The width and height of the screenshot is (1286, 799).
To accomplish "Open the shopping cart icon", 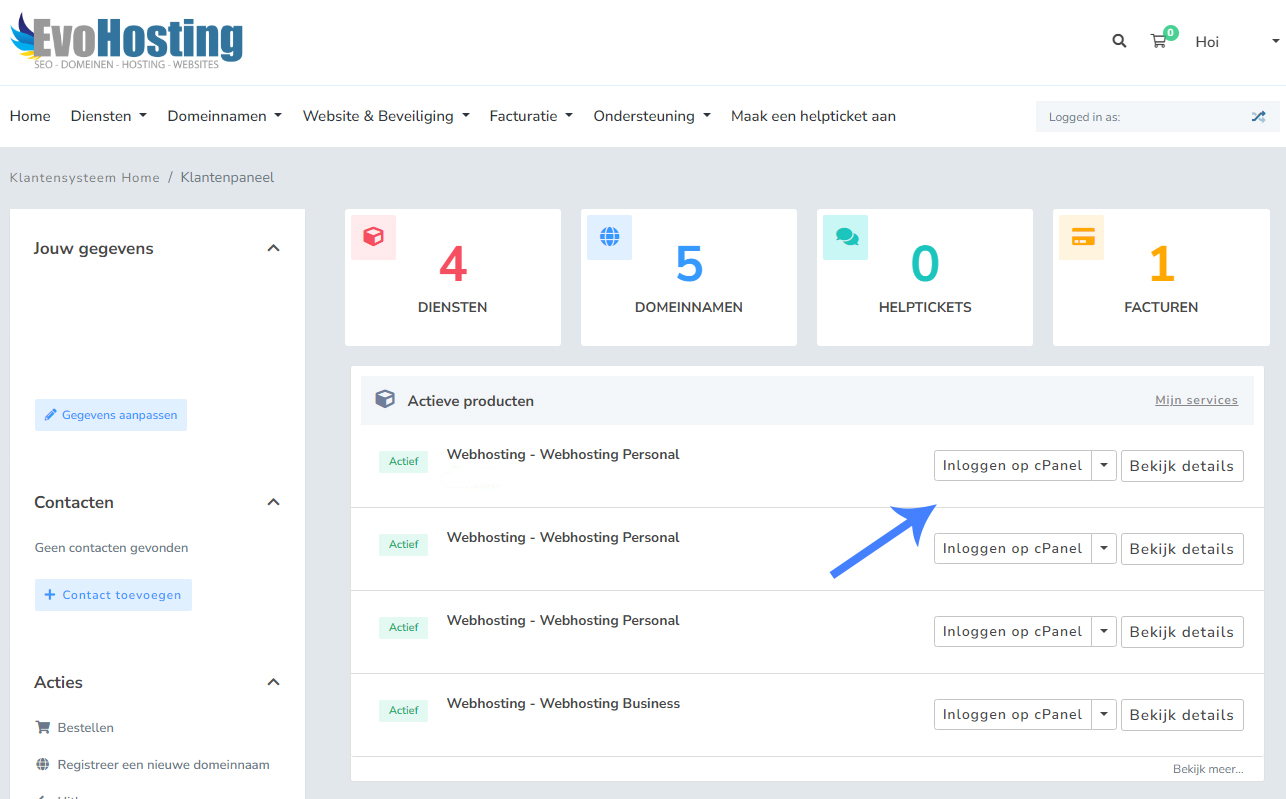I will point(1159,41).
